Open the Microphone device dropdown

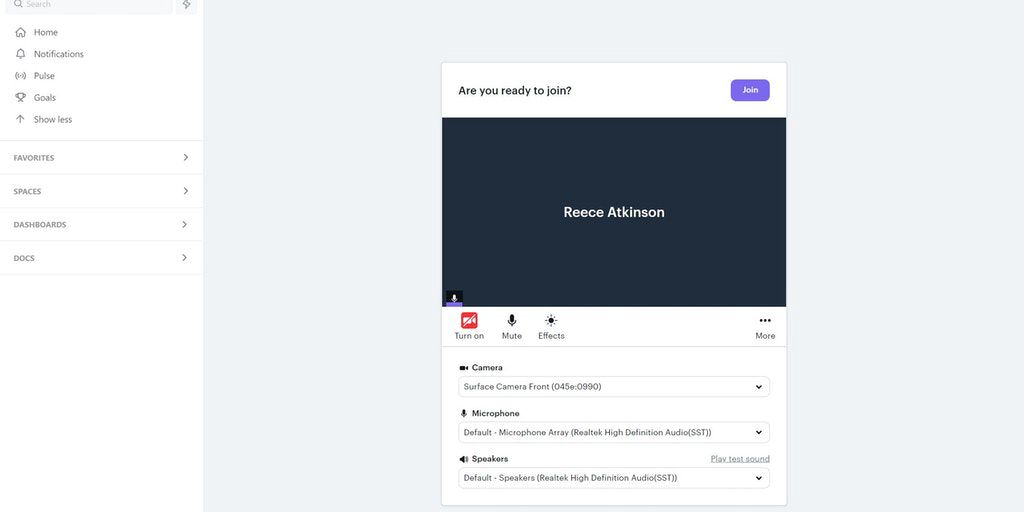point(613,432)
